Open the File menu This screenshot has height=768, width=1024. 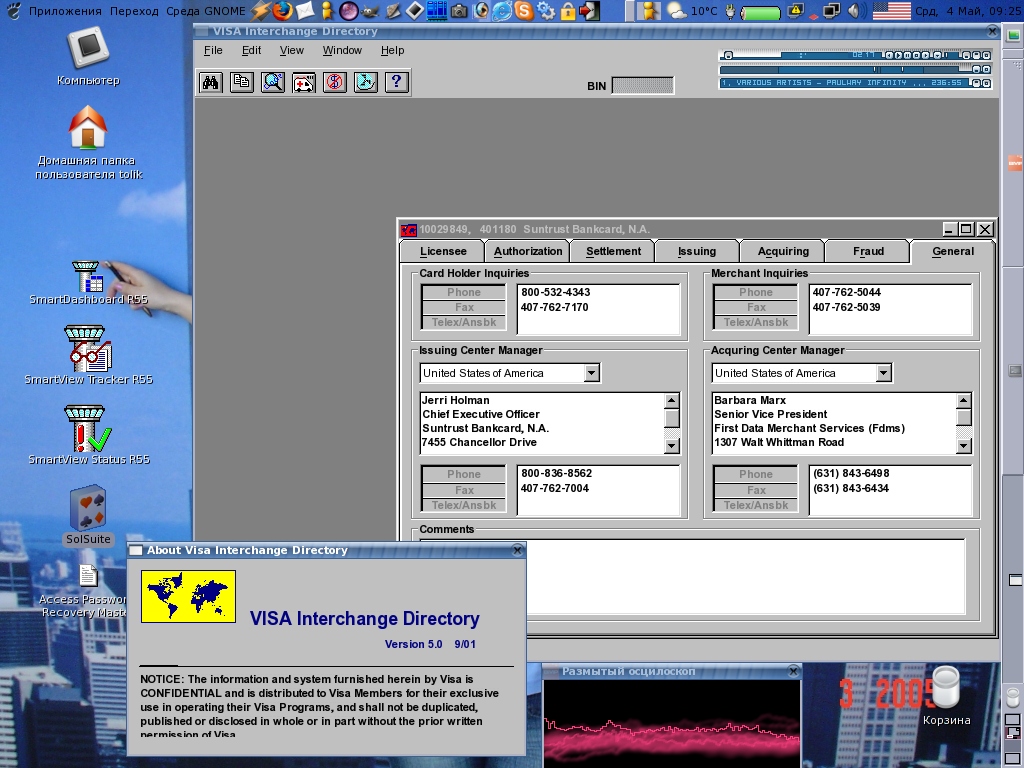[x=213, y=50]
